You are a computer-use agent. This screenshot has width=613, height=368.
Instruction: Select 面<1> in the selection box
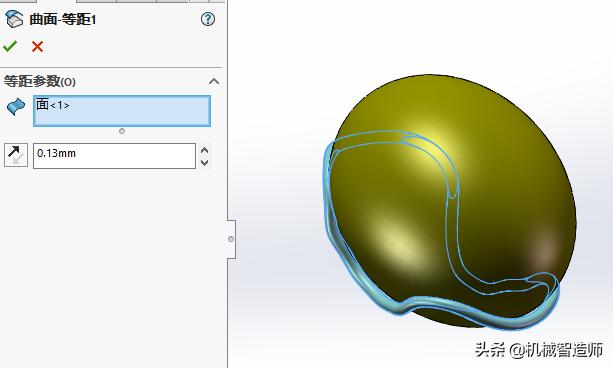point(53,105)
